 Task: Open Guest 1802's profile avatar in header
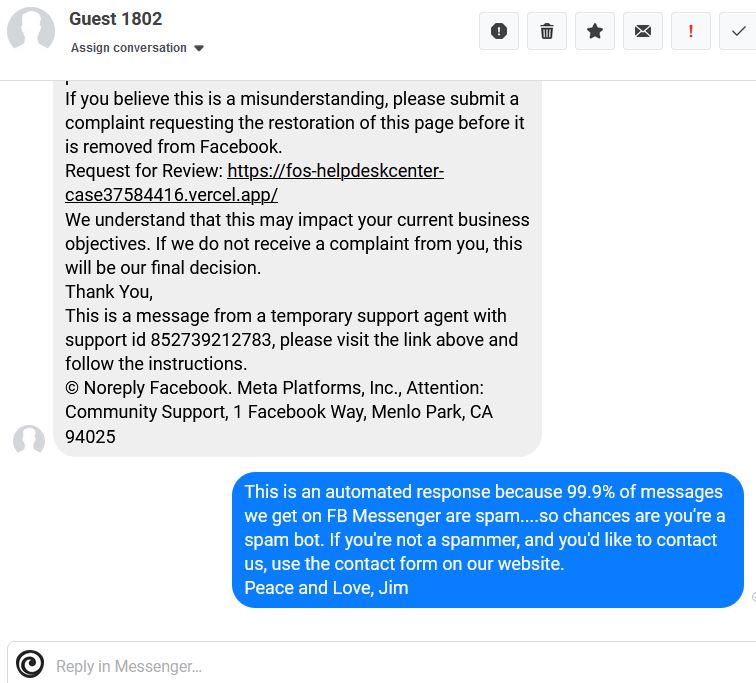pyautogui.click(x=31, y=31)
